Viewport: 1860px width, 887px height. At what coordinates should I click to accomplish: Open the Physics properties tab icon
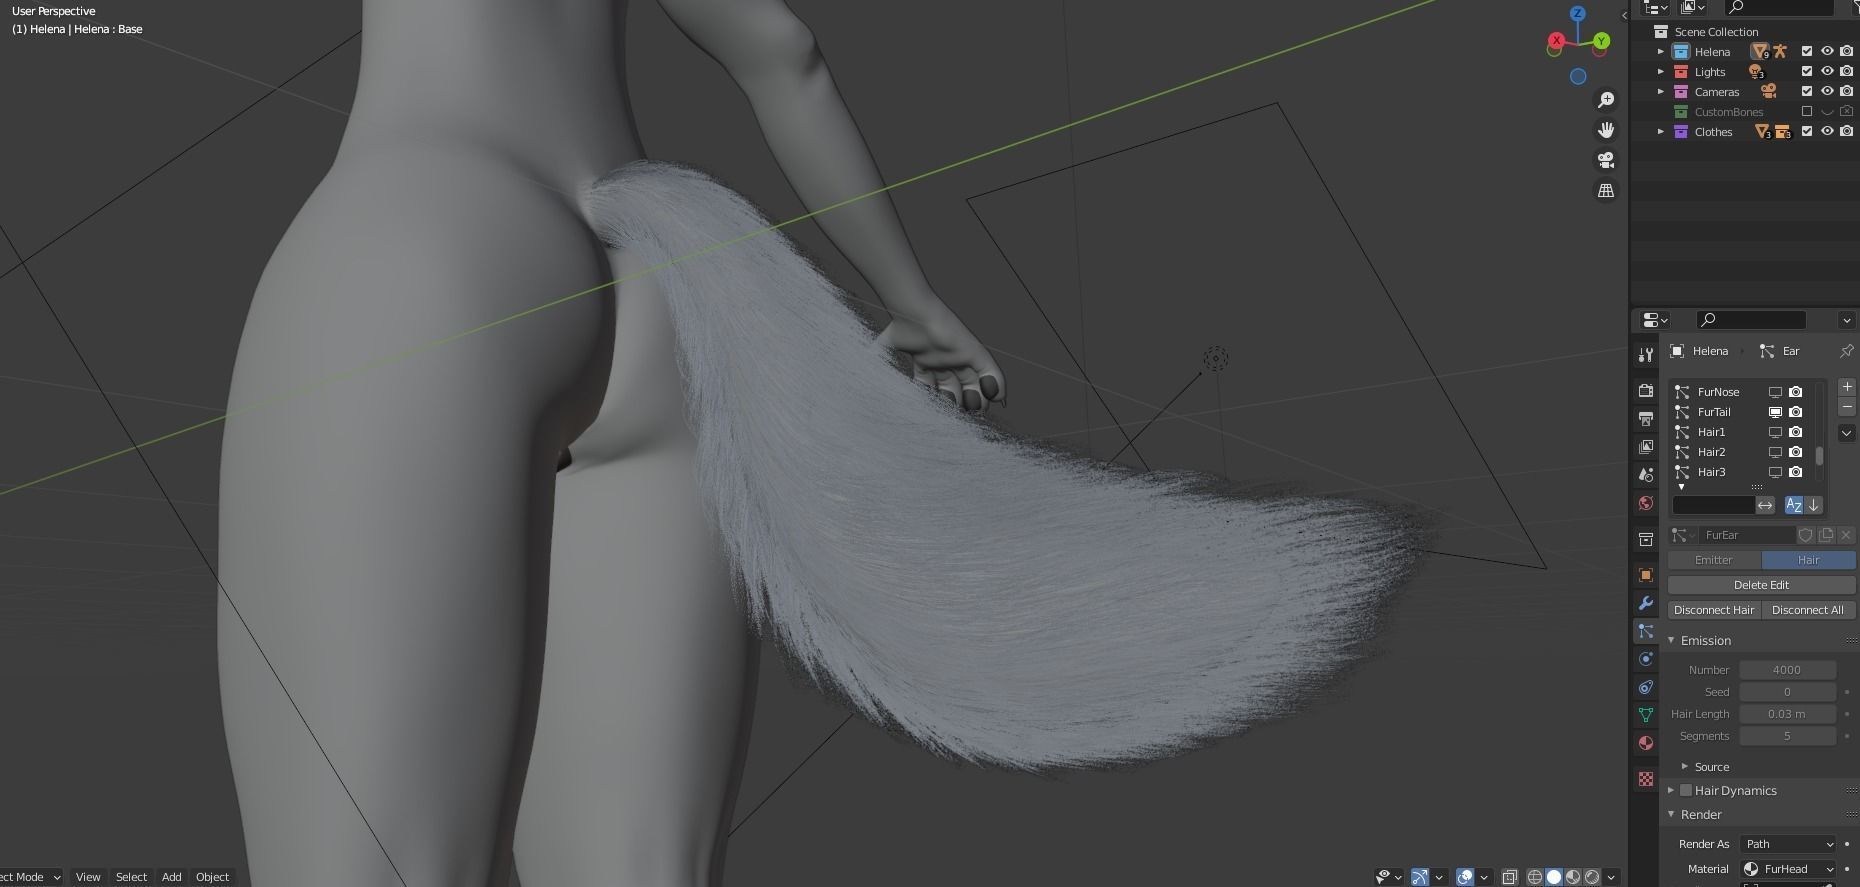1646,659
